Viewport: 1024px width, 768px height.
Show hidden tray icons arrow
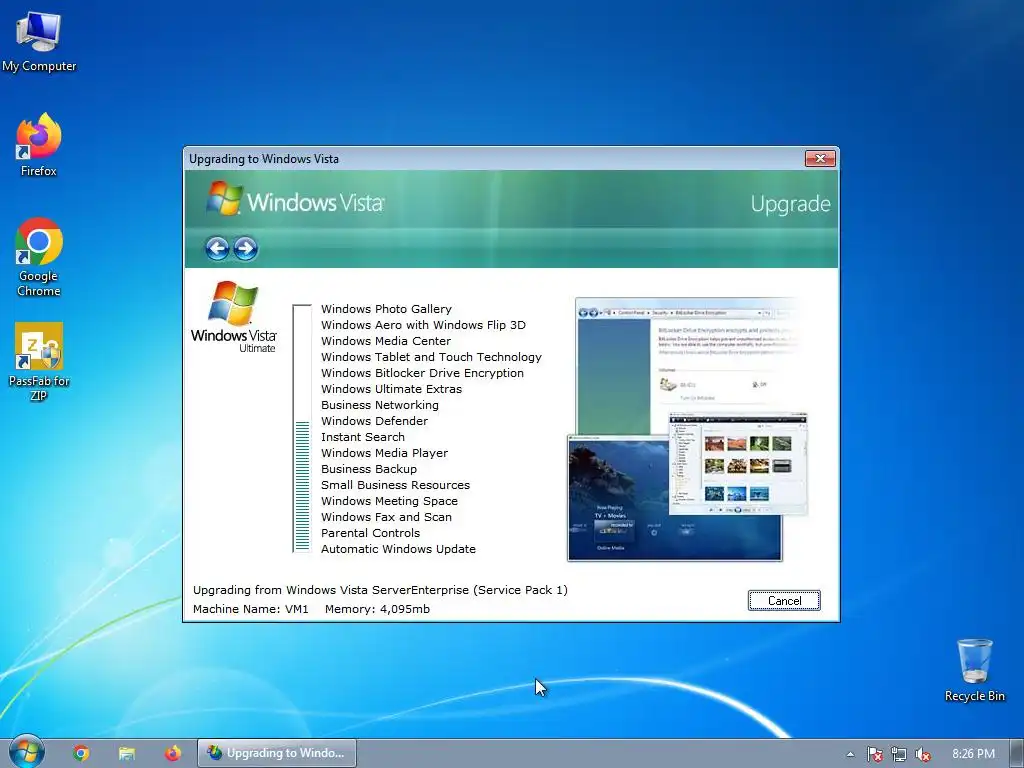tap(850, 754)
